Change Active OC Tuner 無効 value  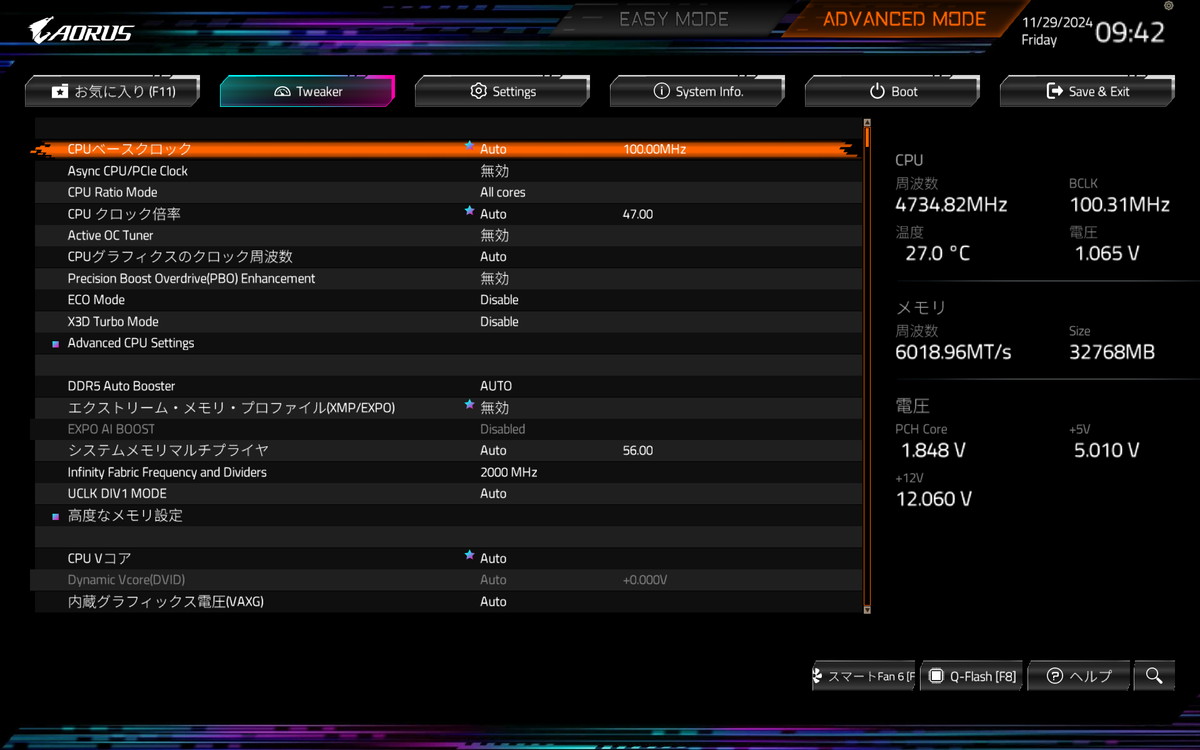494,235
